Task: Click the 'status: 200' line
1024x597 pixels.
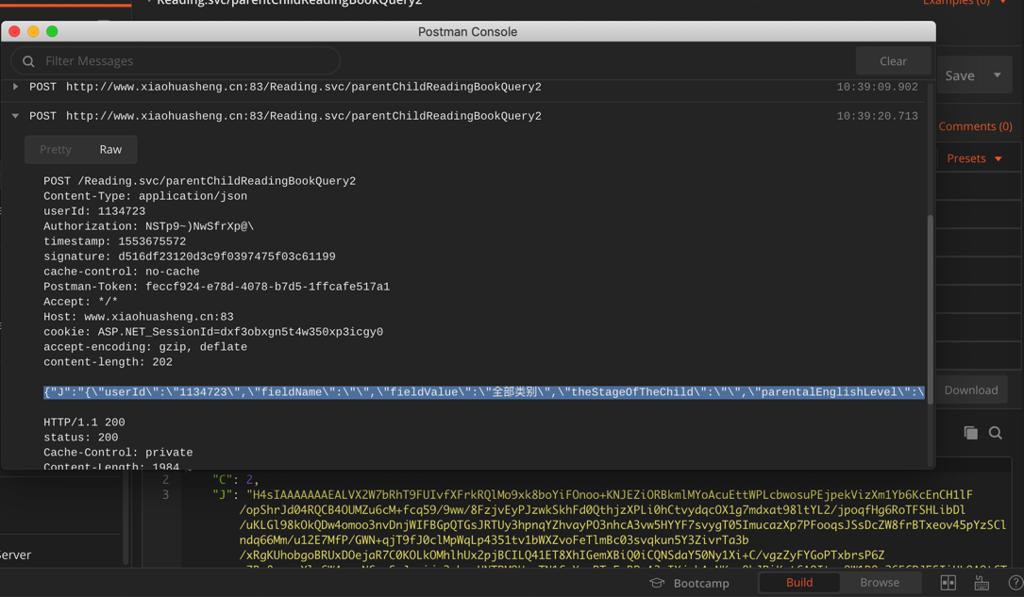Action: tap(80, 437)
